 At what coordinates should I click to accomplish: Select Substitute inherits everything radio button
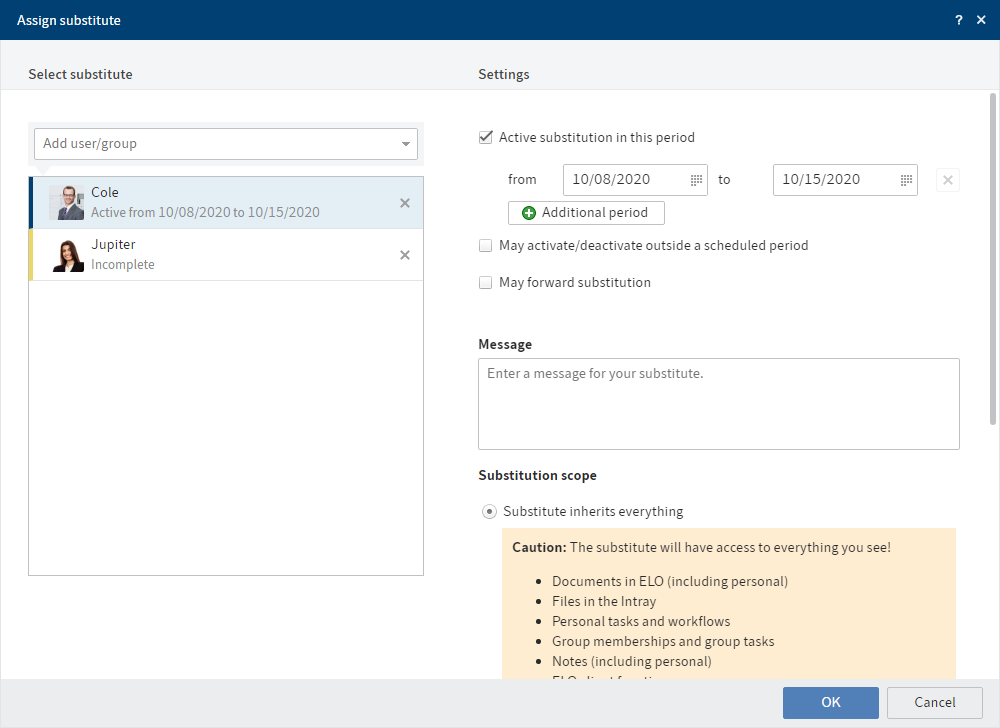point(489,511)
